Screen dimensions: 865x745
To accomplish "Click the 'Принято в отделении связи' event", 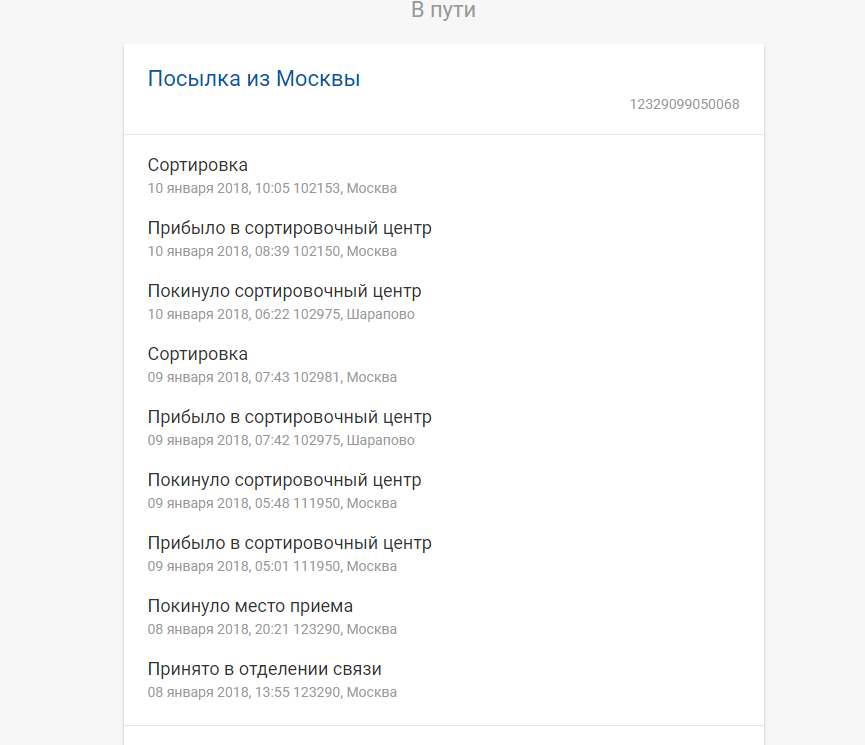I will [265, 669].
